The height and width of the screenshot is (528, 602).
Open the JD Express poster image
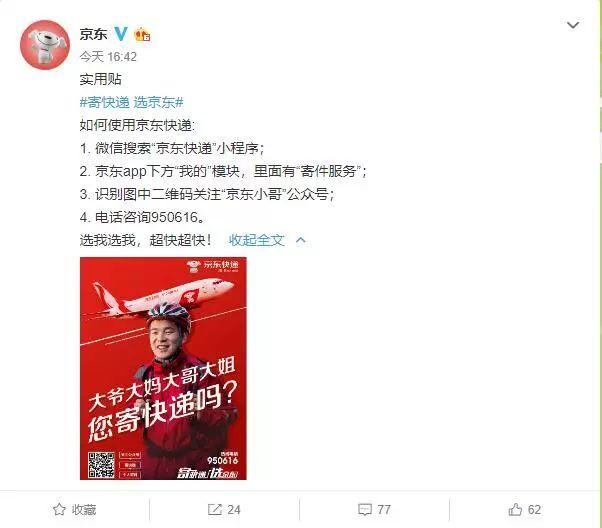point(163,368)
